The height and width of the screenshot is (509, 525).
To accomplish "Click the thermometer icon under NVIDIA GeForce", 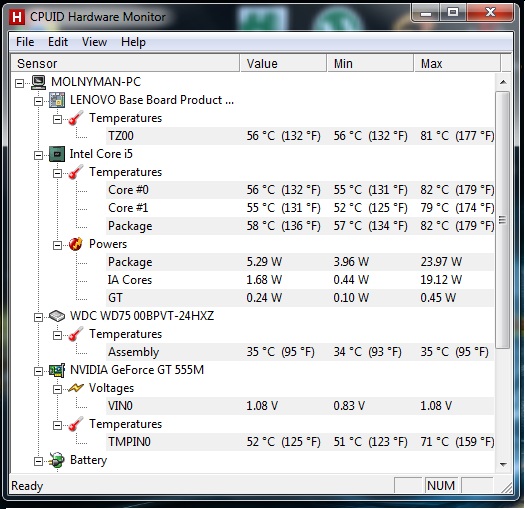I will point(76,424).
